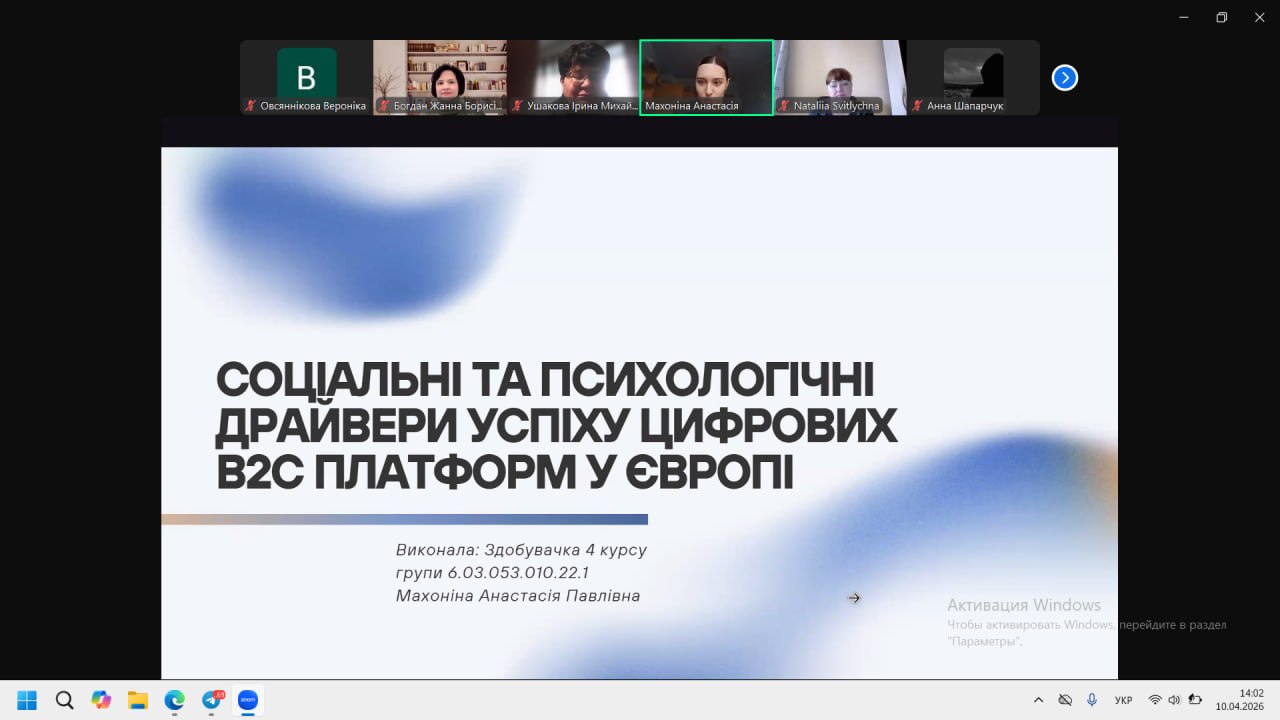Click the muted mic icon beside Ушакова Ірина
Image resolution: width=1280 pixels, height=720 pixels.
518,106
